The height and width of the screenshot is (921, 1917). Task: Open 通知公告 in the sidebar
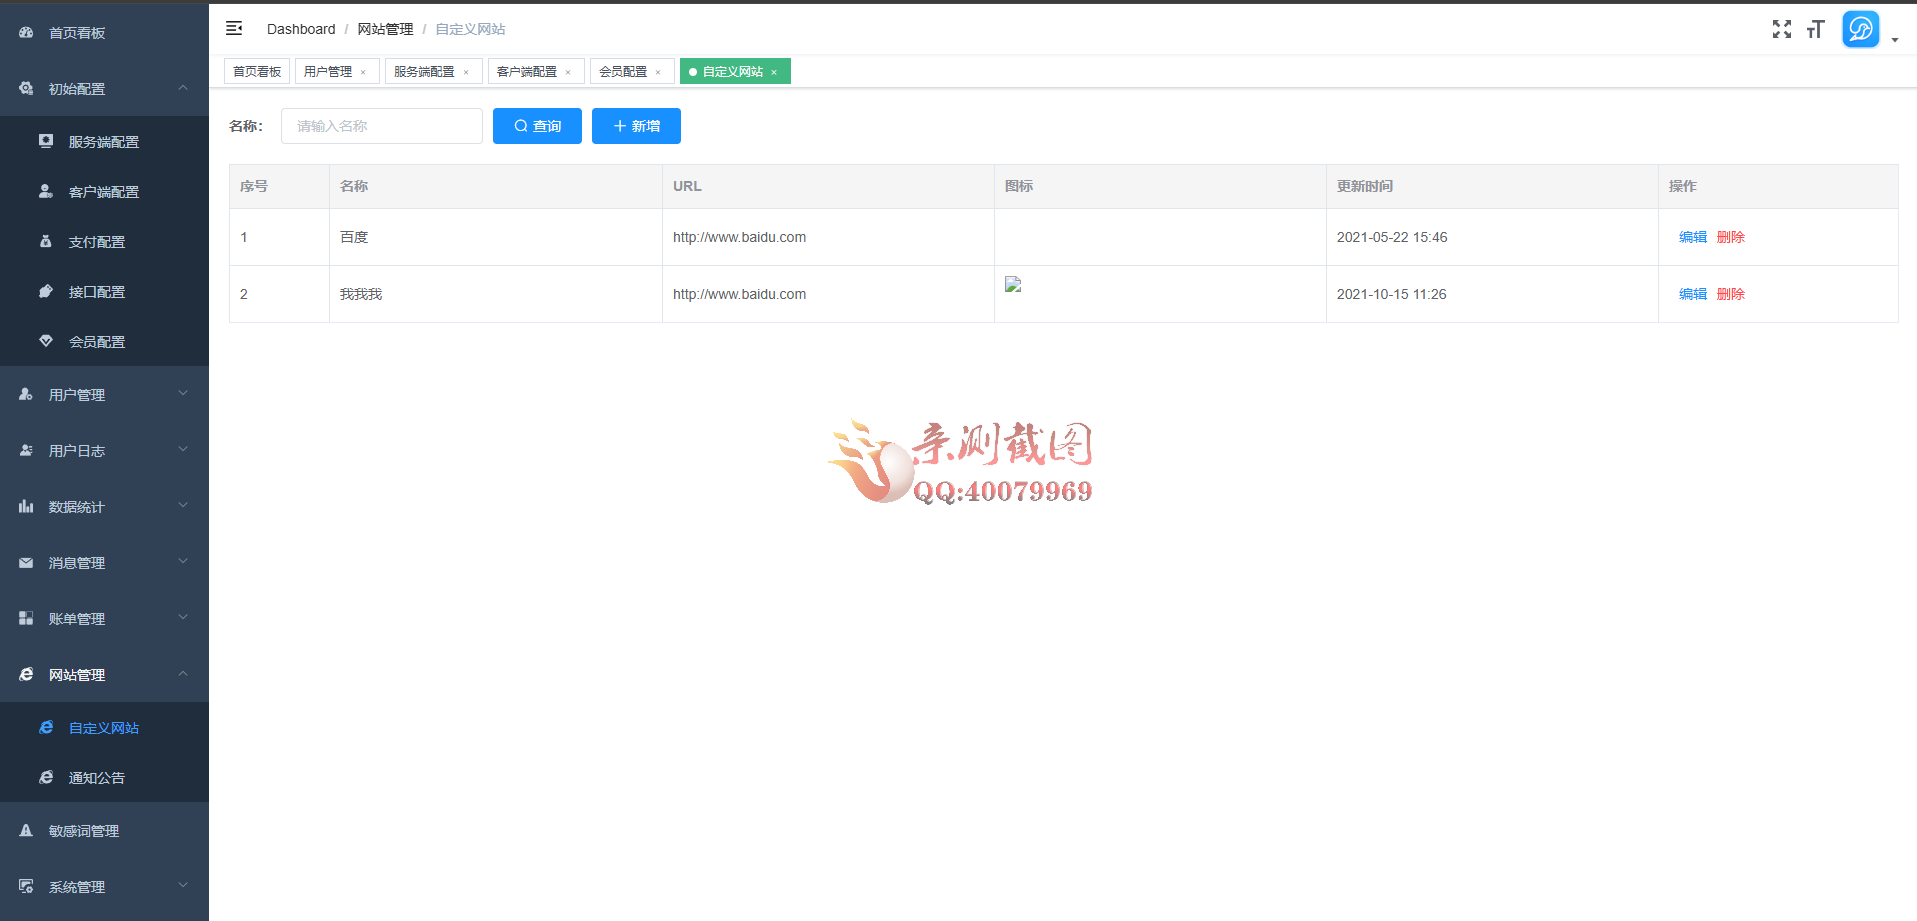96,778
